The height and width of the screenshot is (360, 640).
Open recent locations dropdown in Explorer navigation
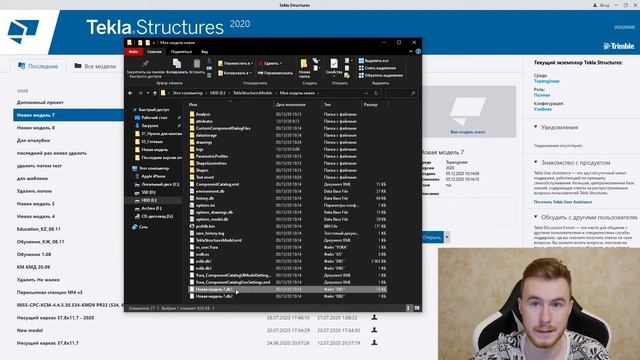148,93
